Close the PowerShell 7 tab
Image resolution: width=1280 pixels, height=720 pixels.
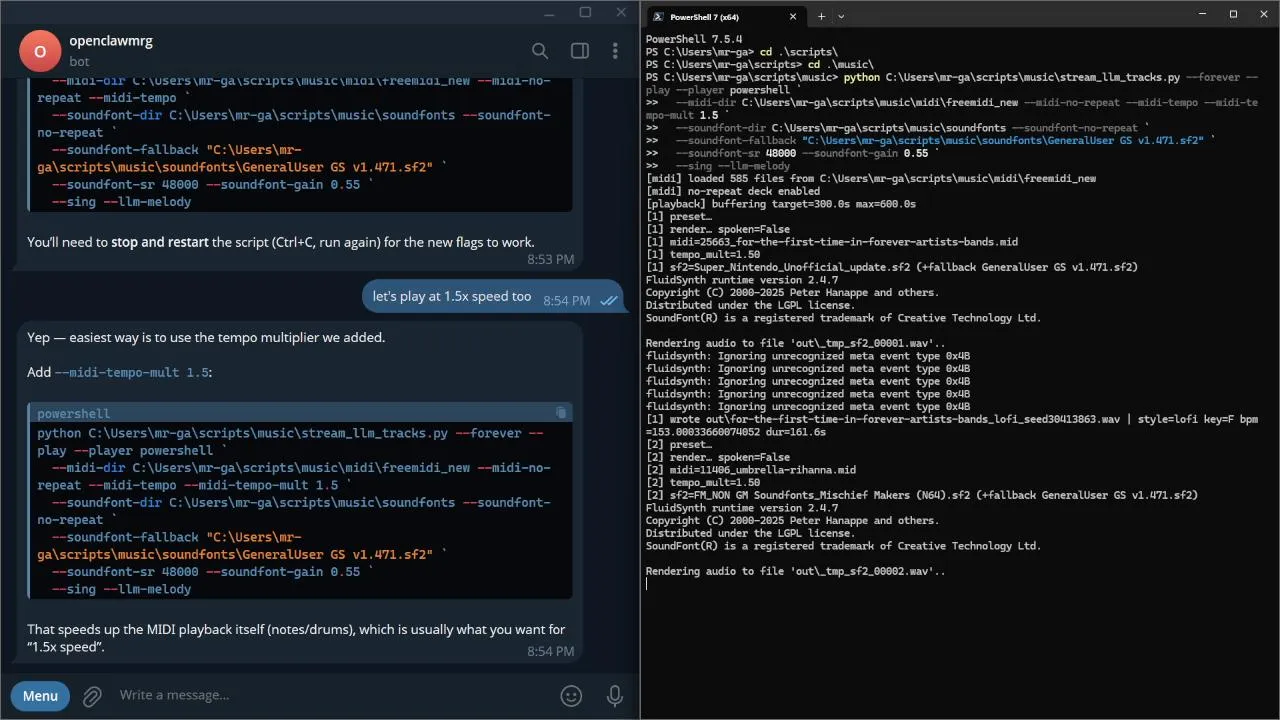coord(793,16)
